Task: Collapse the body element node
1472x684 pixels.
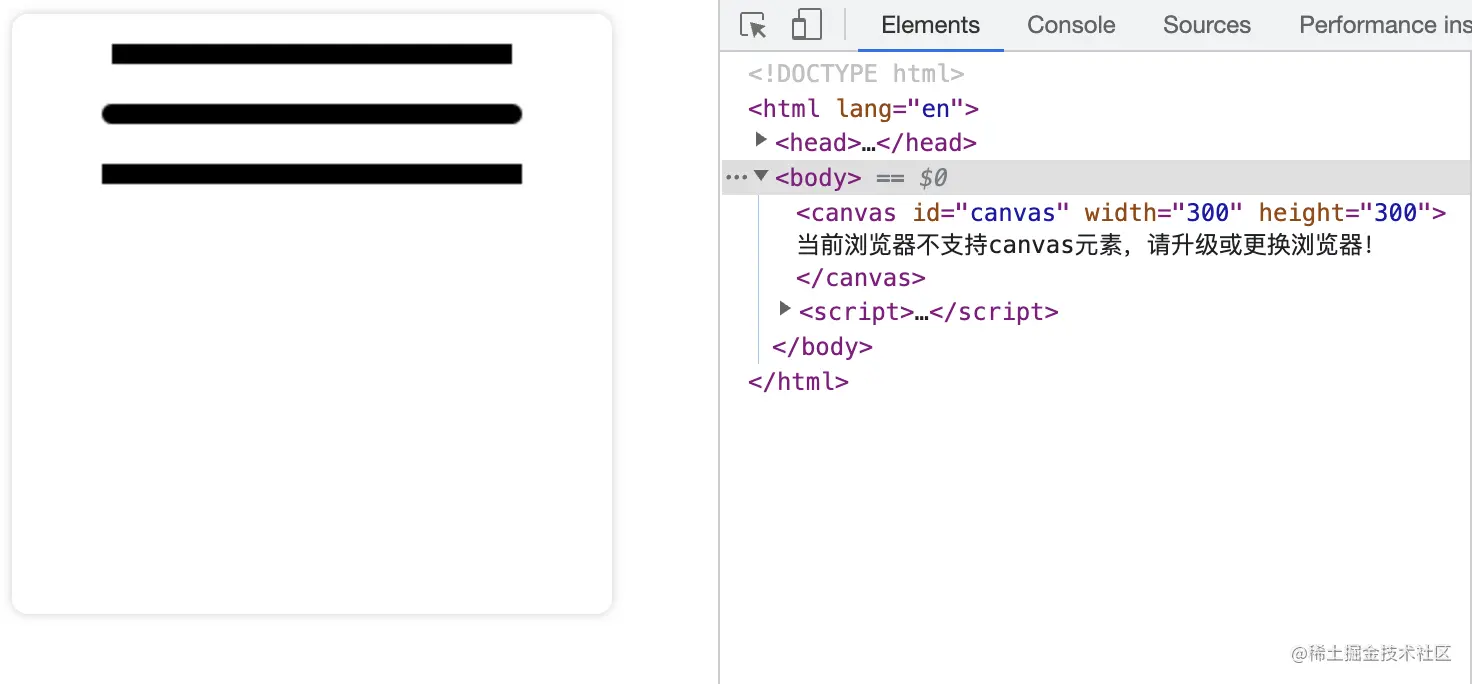Action: [x=761, y=176]
